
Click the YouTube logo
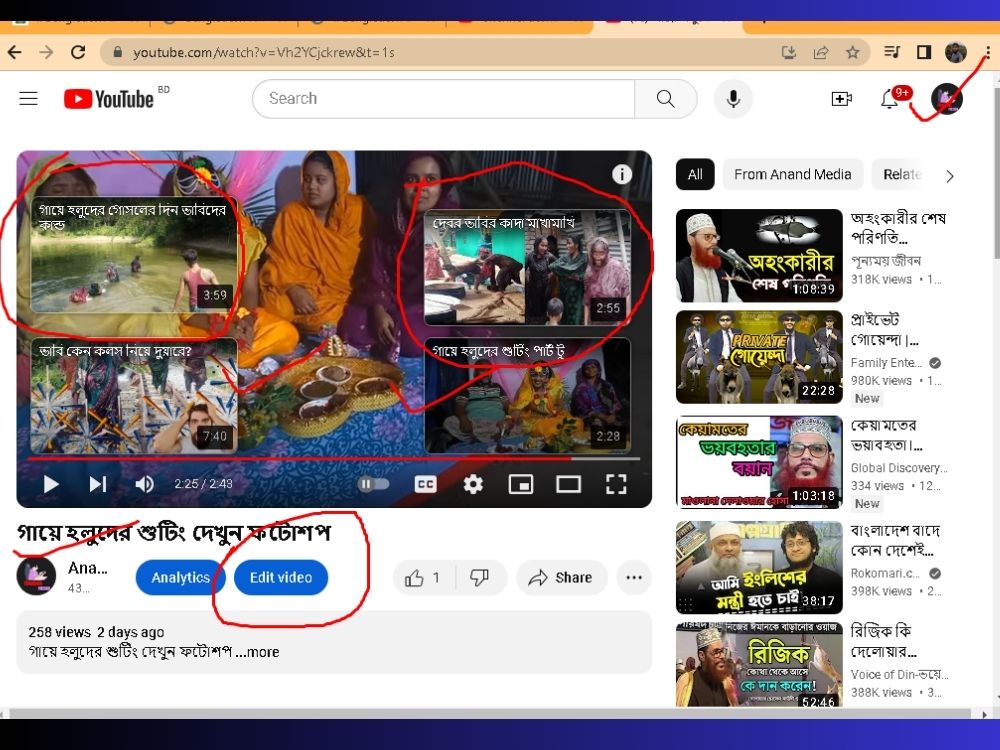[x=109, y=99]
